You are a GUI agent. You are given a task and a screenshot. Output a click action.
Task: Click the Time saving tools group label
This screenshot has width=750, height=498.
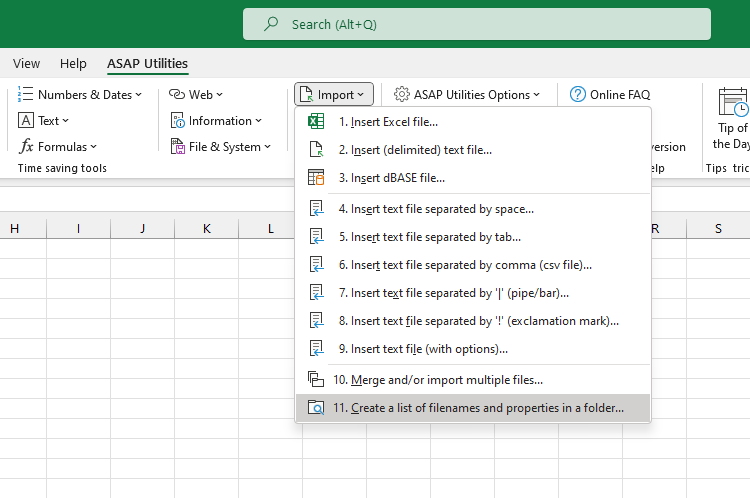click(x=62, y=168)
